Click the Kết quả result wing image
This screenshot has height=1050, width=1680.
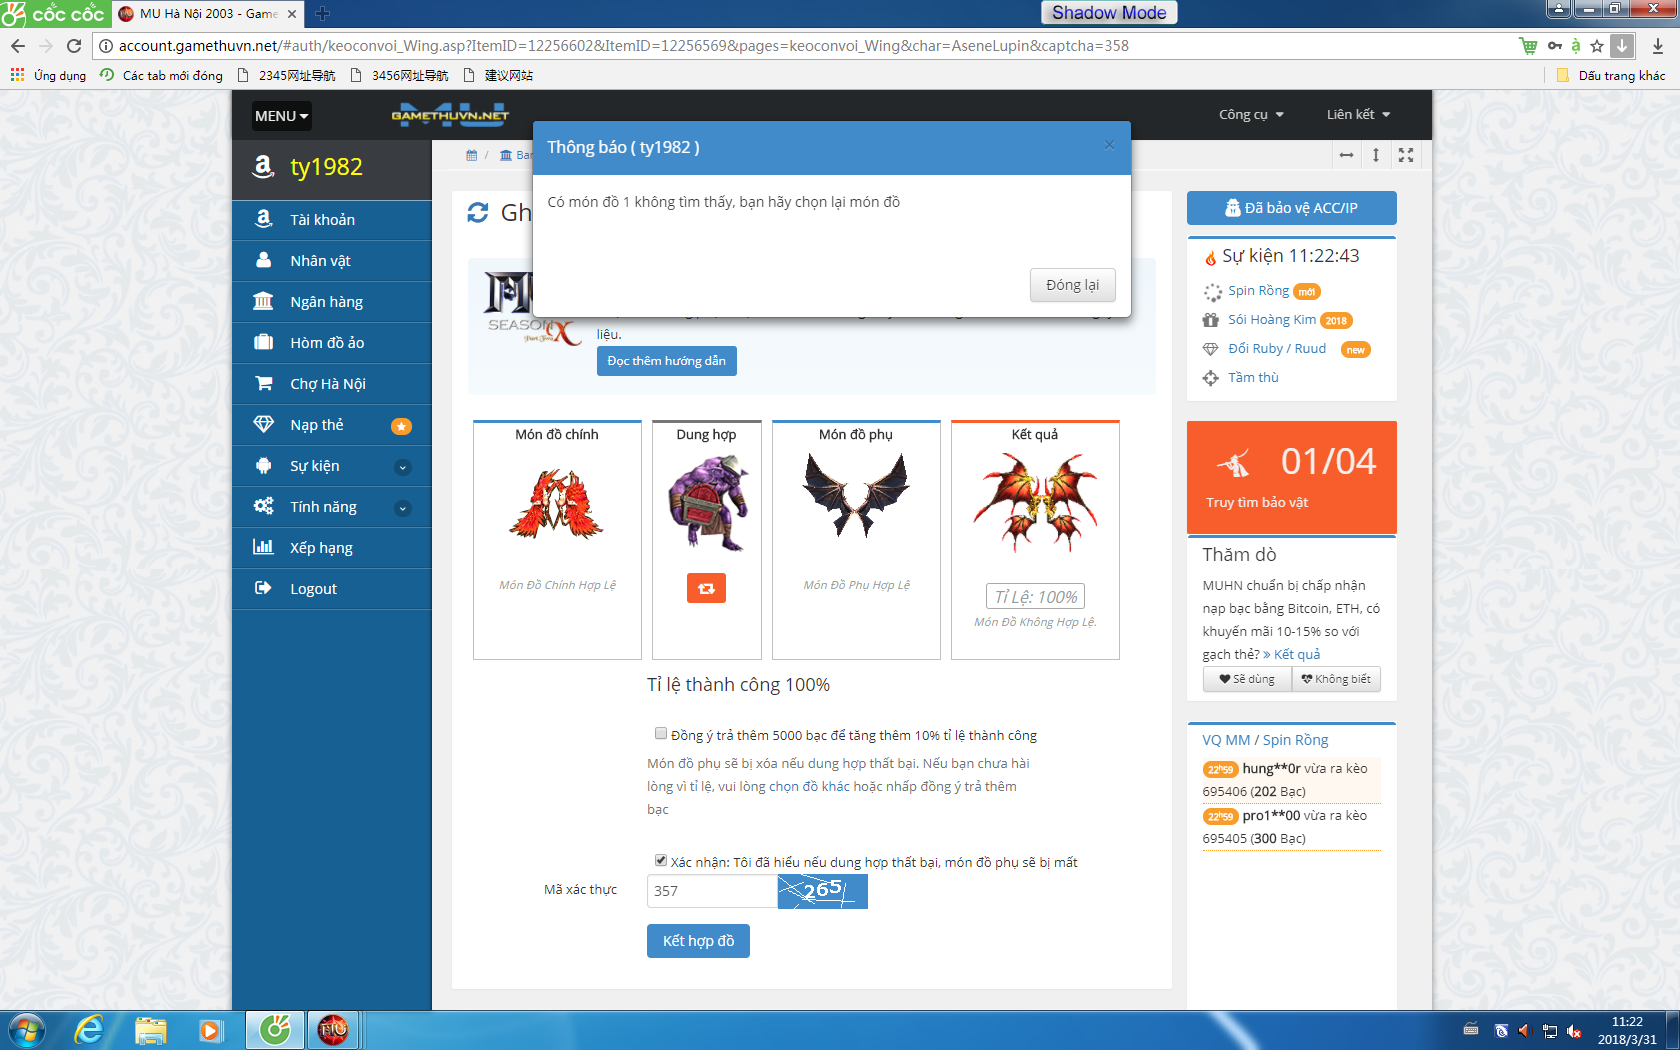click(1035, 502)
